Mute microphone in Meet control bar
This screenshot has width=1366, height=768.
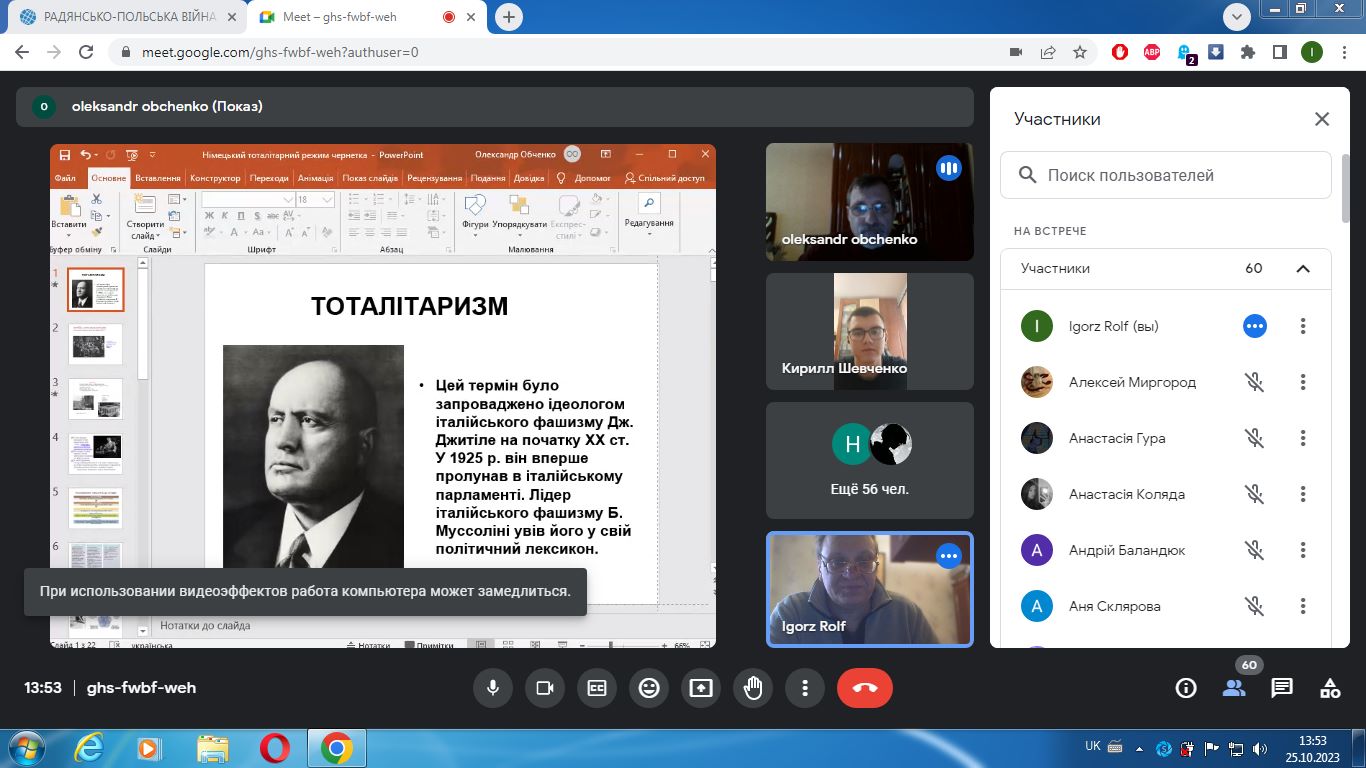tap(493, 688)
